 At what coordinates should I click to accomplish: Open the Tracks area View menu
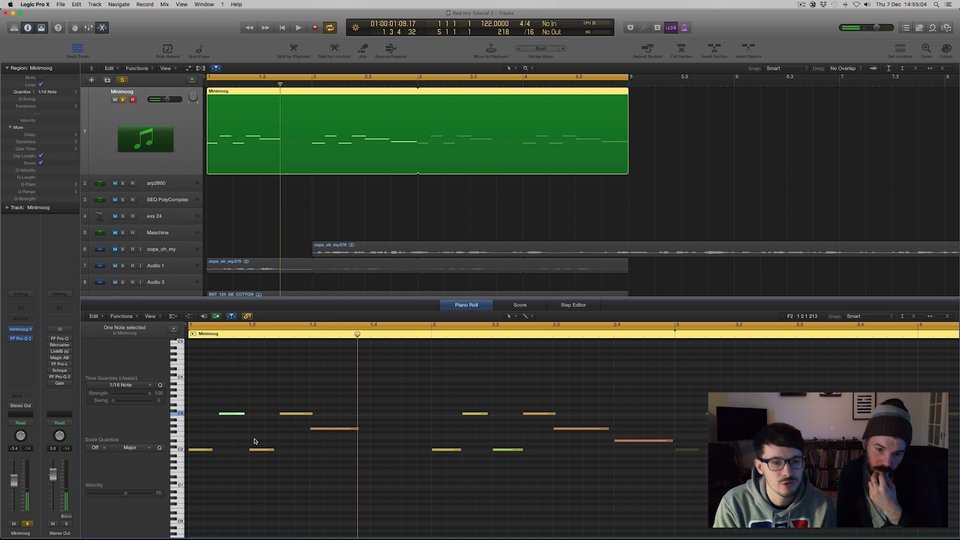[167, 68]
